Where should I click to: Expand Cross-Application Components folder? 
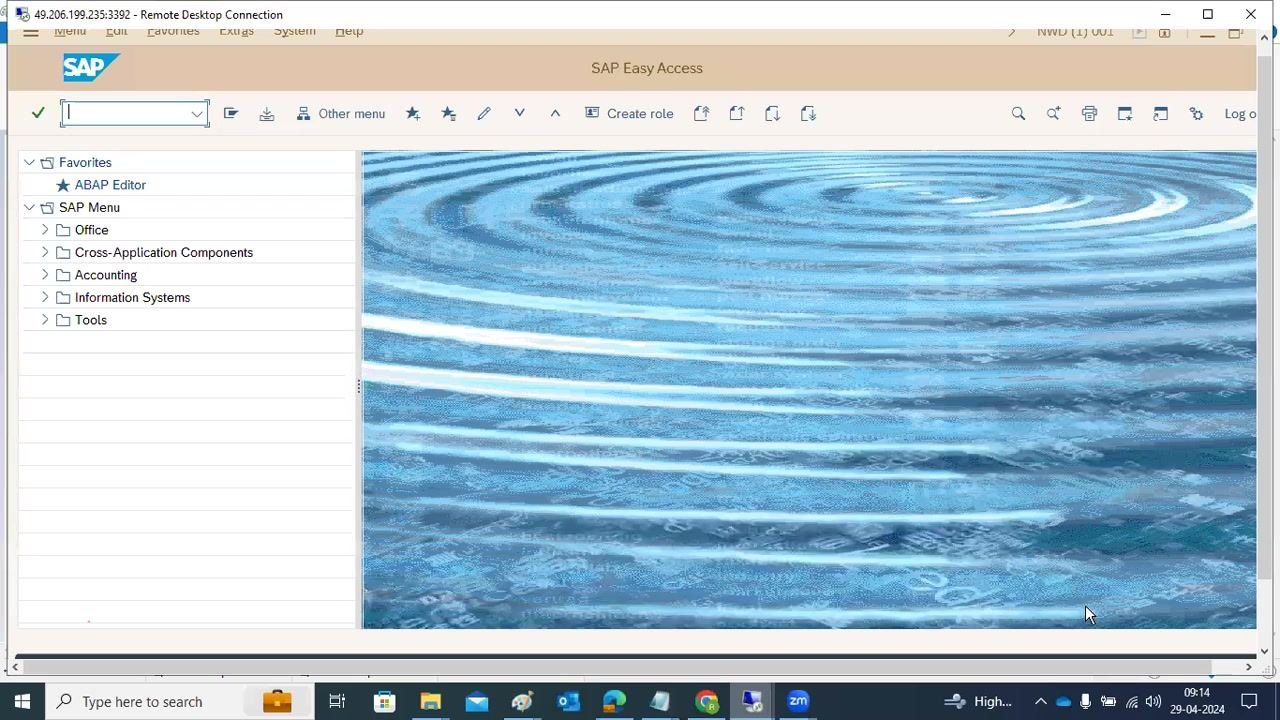[45, 252]
